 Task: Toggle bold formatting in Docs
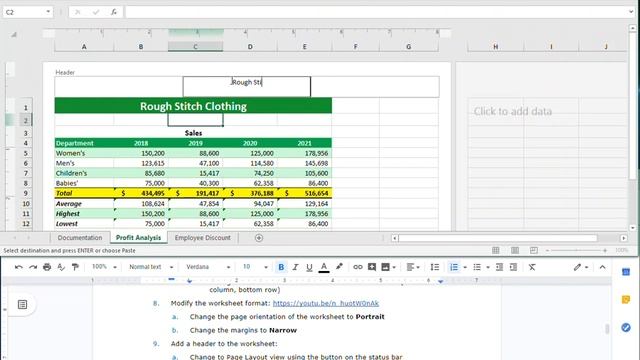tap(281, 267)
